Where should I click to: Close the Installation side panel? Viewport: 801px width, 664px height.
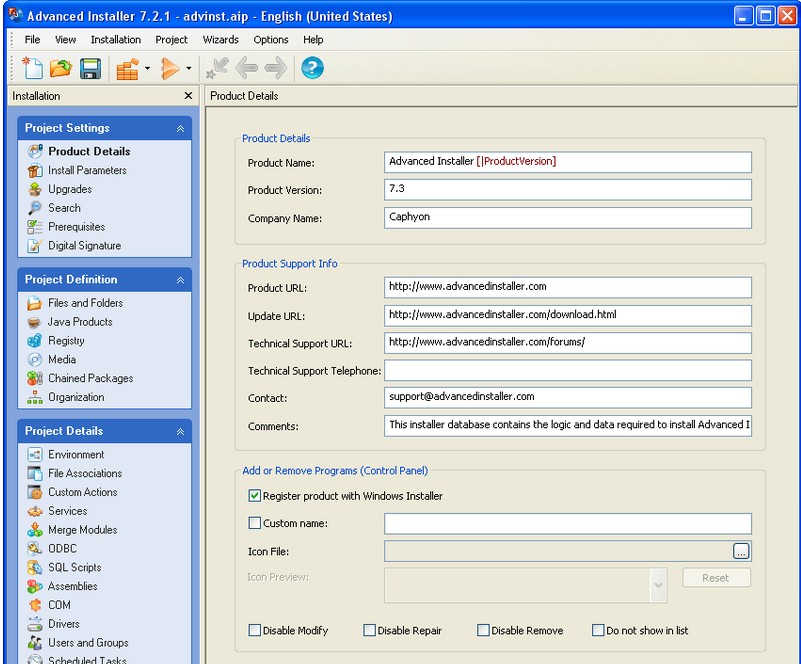tap(188, 96)
